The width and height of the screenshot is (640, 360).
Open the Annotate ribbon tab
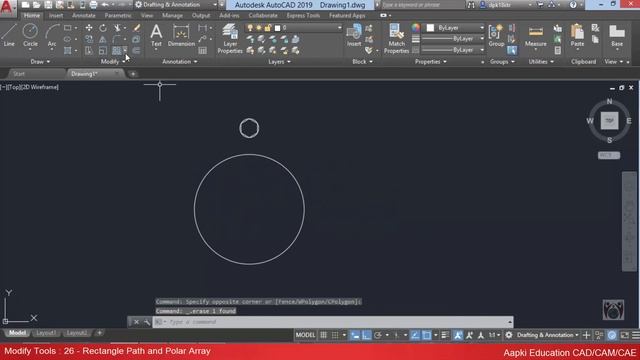[84, 16]
